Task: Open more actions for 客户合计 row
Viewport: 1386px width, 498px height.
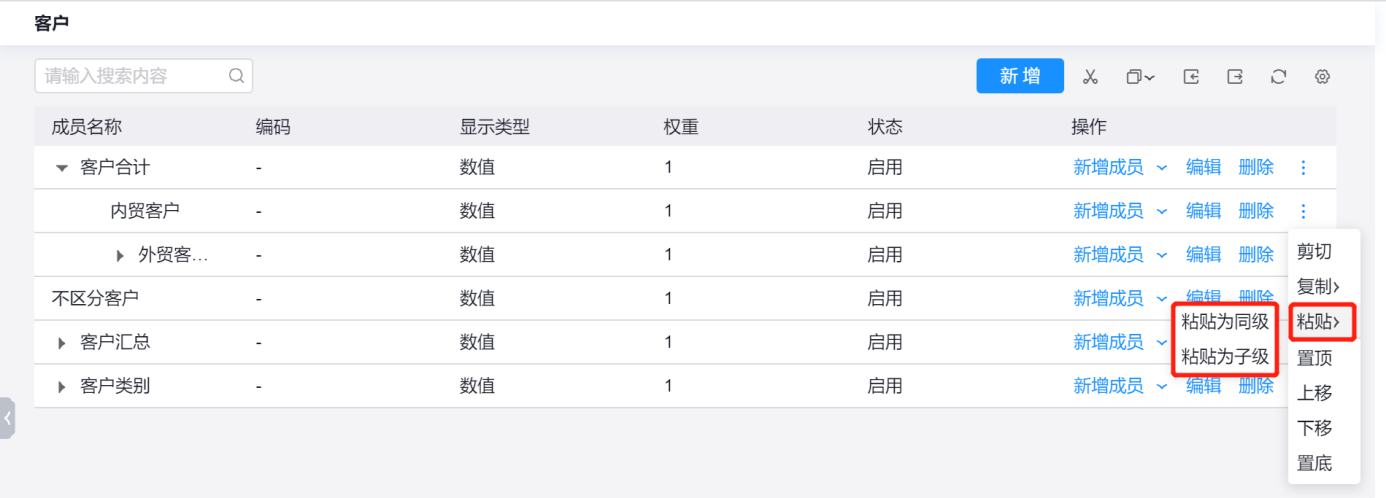Action: pyautogui.click(x=1303, y=168)
